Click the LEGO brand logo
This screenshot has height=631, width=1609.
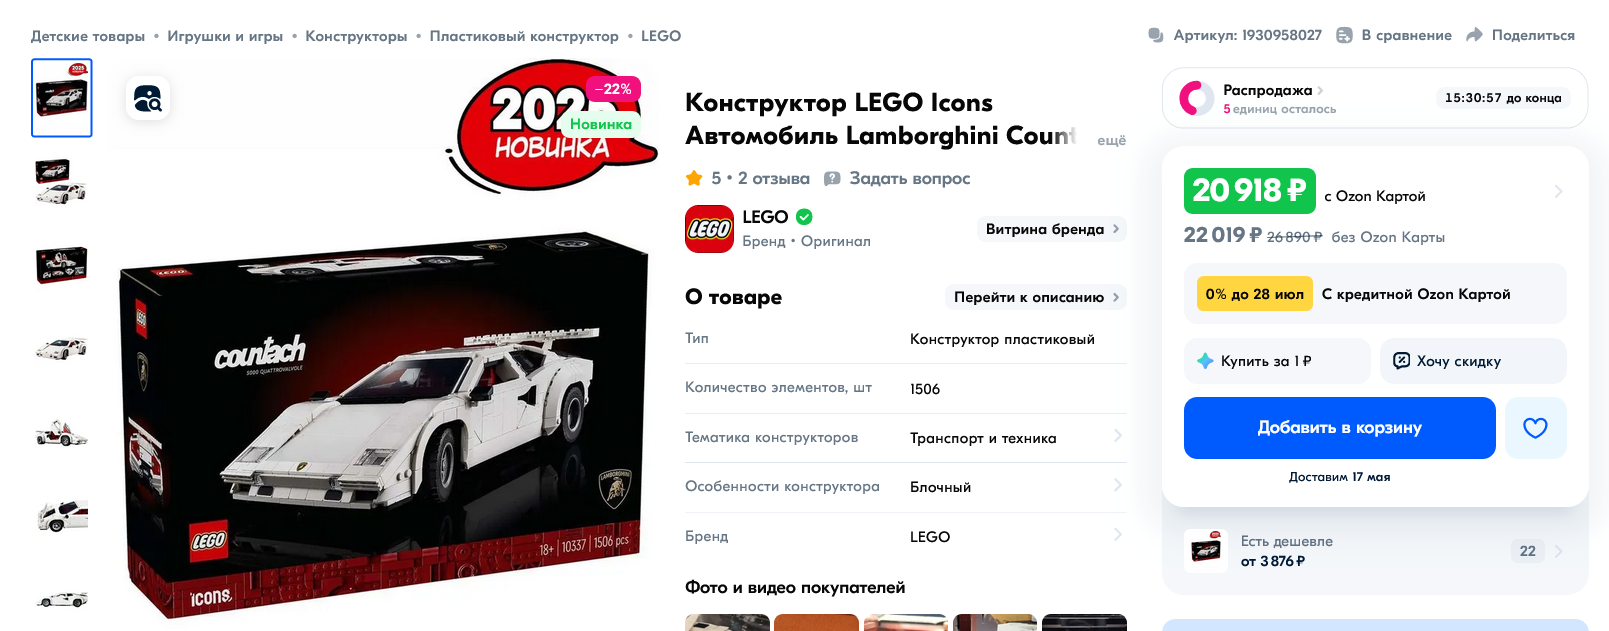click(709, 229)
